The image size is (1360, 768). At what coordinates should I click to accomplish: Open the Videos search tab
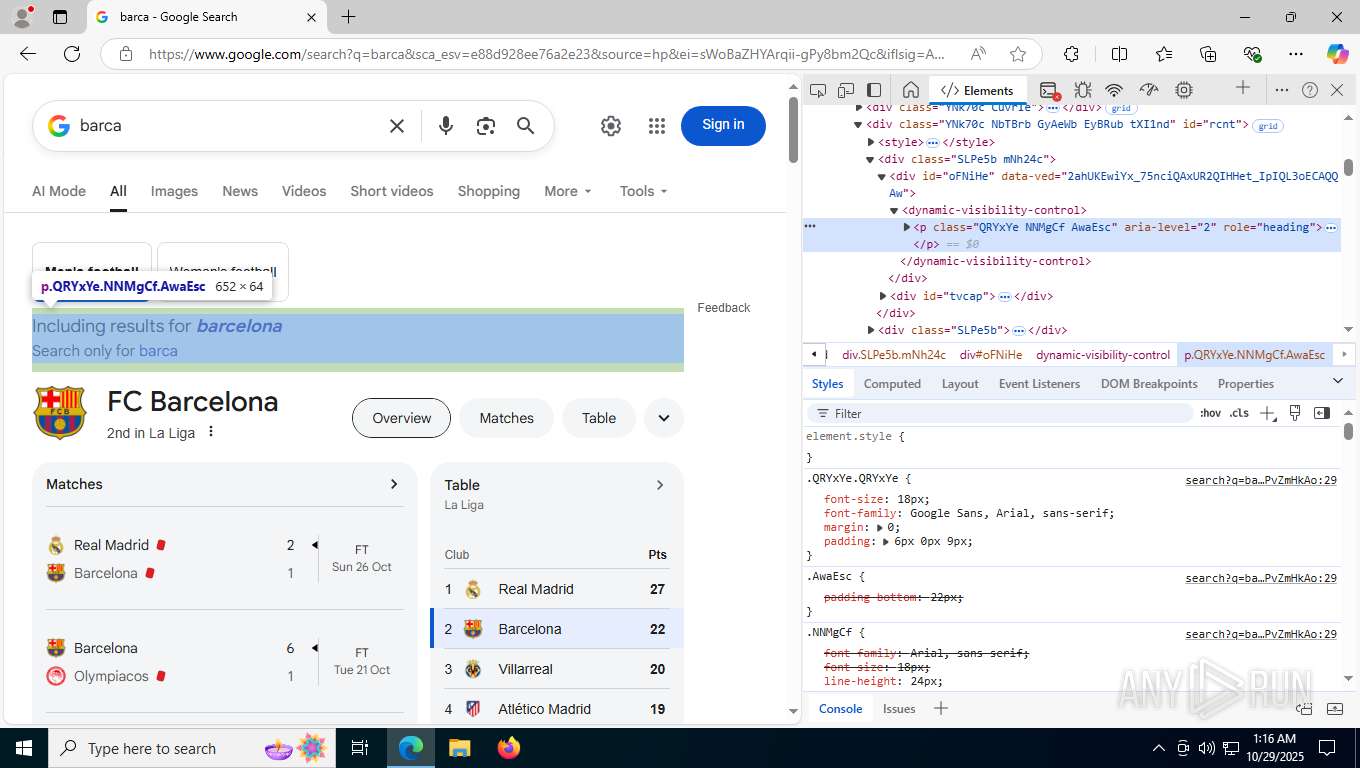click(304, 191)
